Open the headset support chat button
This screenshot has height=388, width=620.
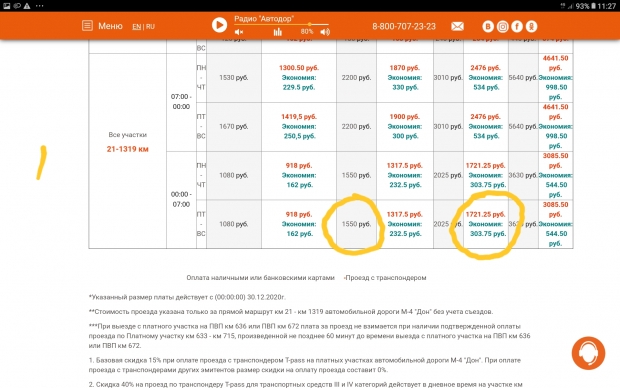point(588,353)
